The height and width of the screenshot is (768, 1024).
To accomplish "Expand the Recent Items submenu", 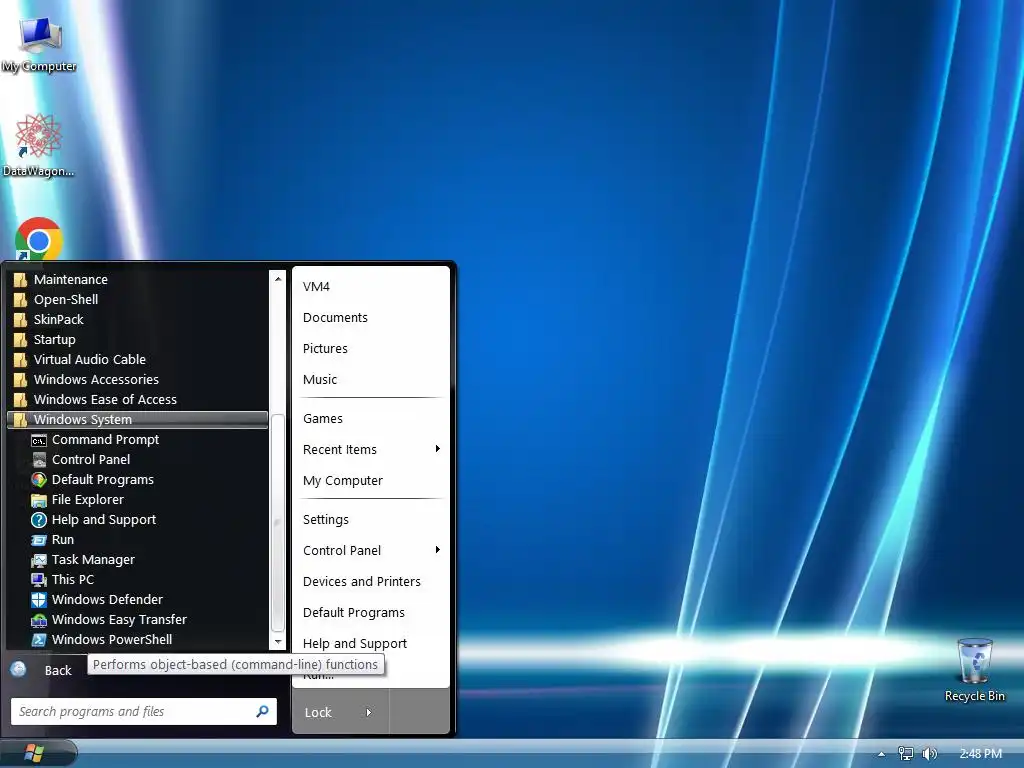I will tap(370, 449).
